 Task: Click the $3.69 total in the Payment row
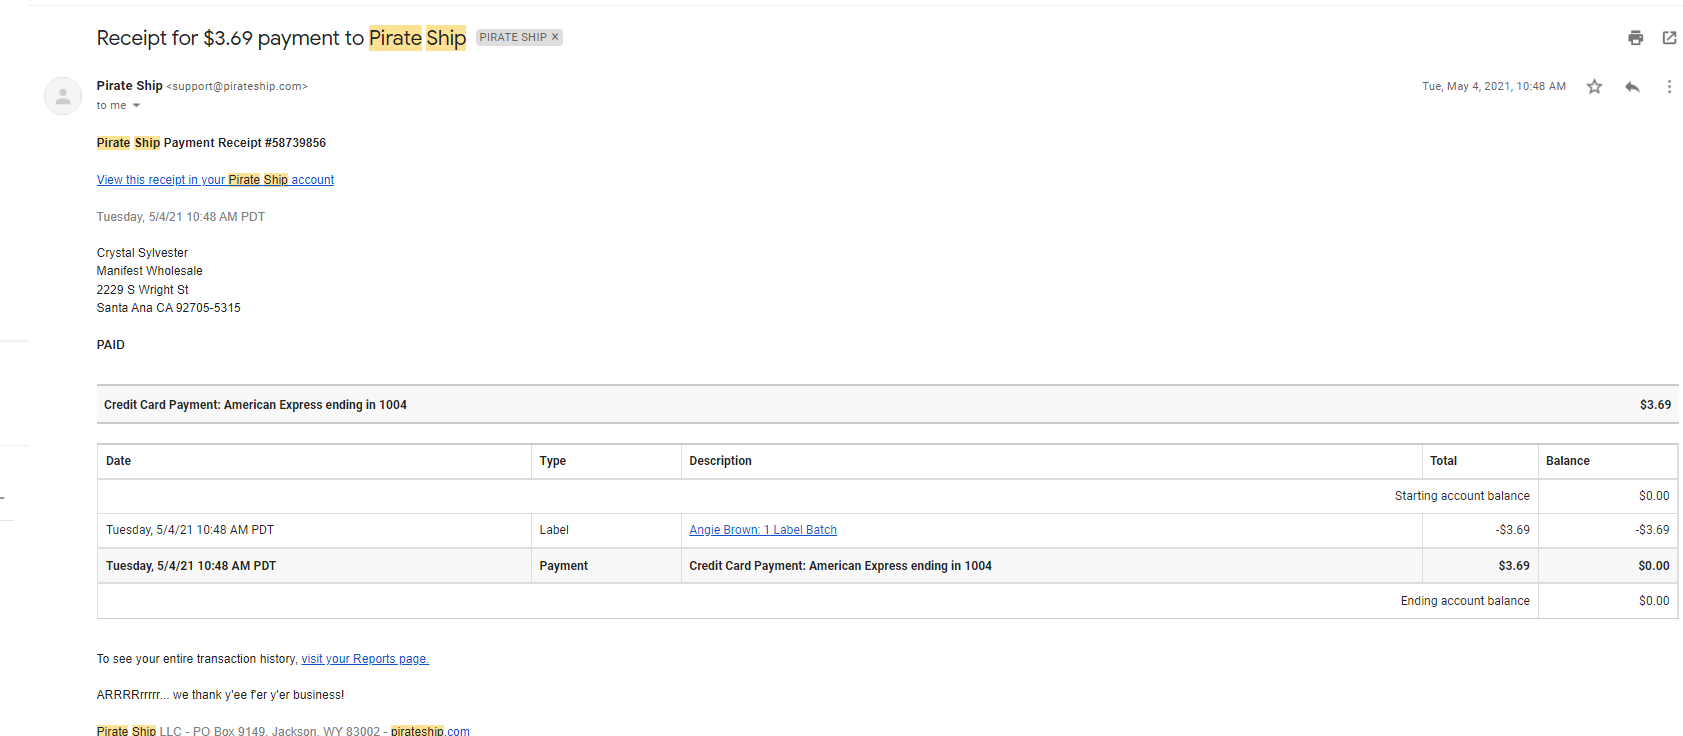point(1514,566)
